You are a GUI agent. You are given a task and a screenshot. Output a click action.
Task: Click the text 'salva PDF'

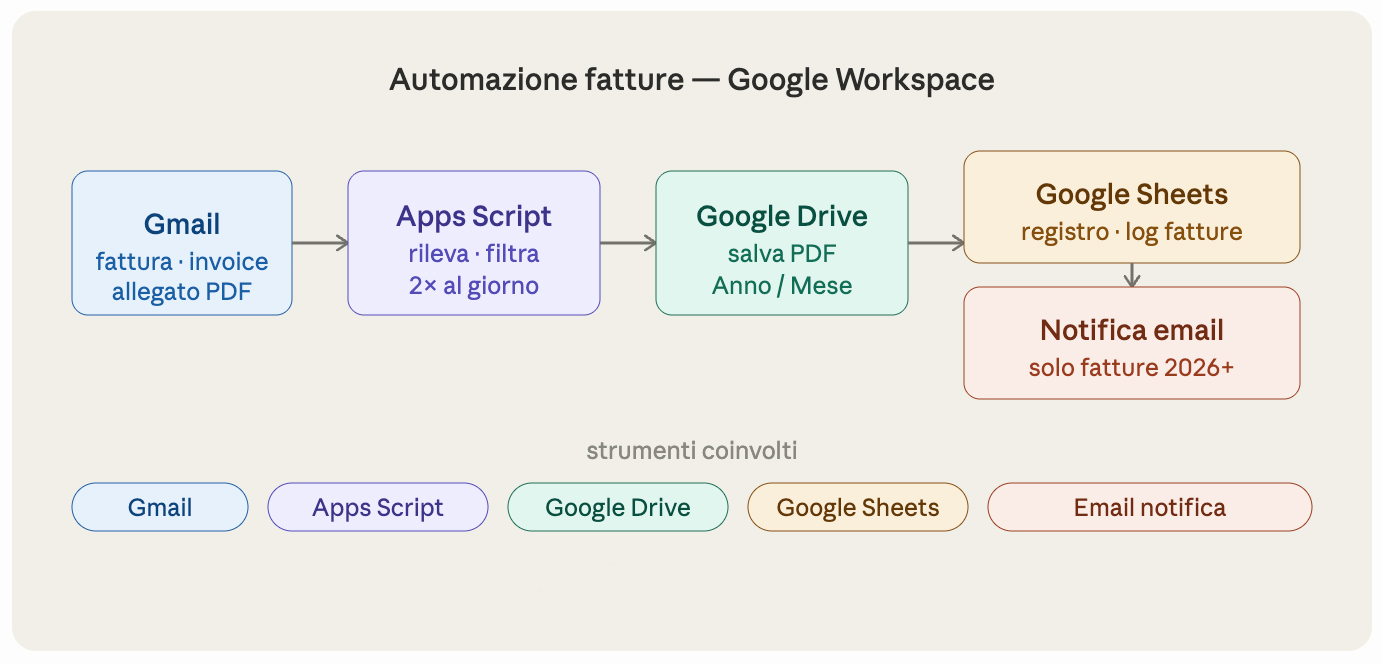(782, 254)
